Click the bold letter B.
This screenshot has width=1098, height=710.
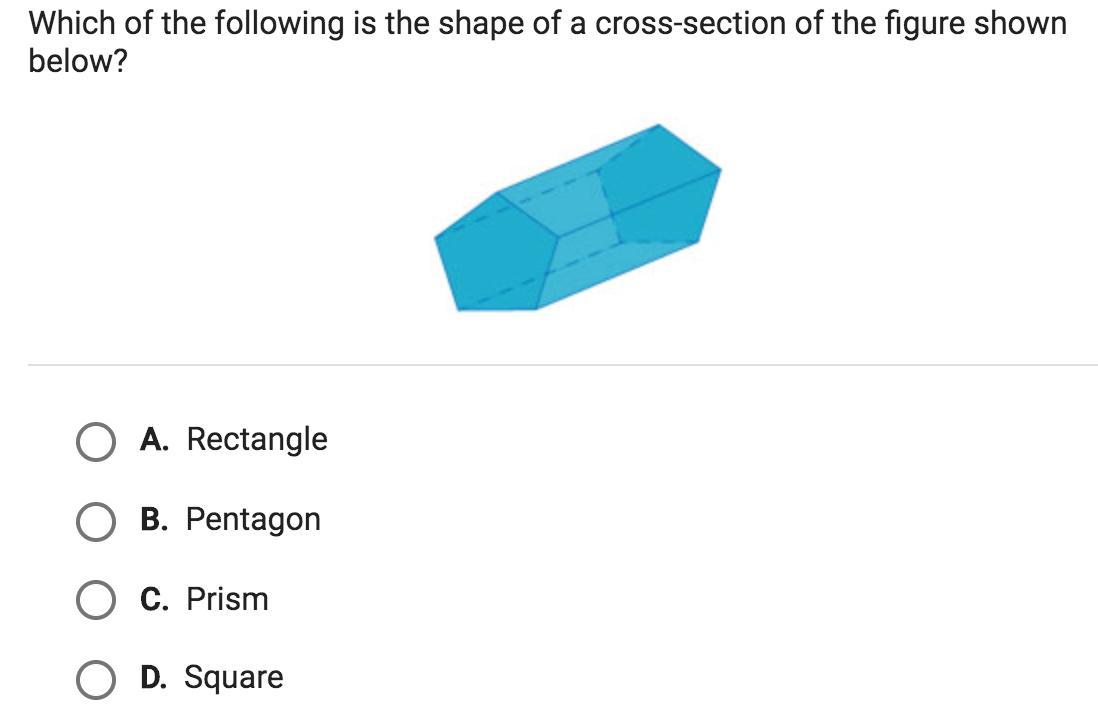pyautogui.click(x=153, y=519)
